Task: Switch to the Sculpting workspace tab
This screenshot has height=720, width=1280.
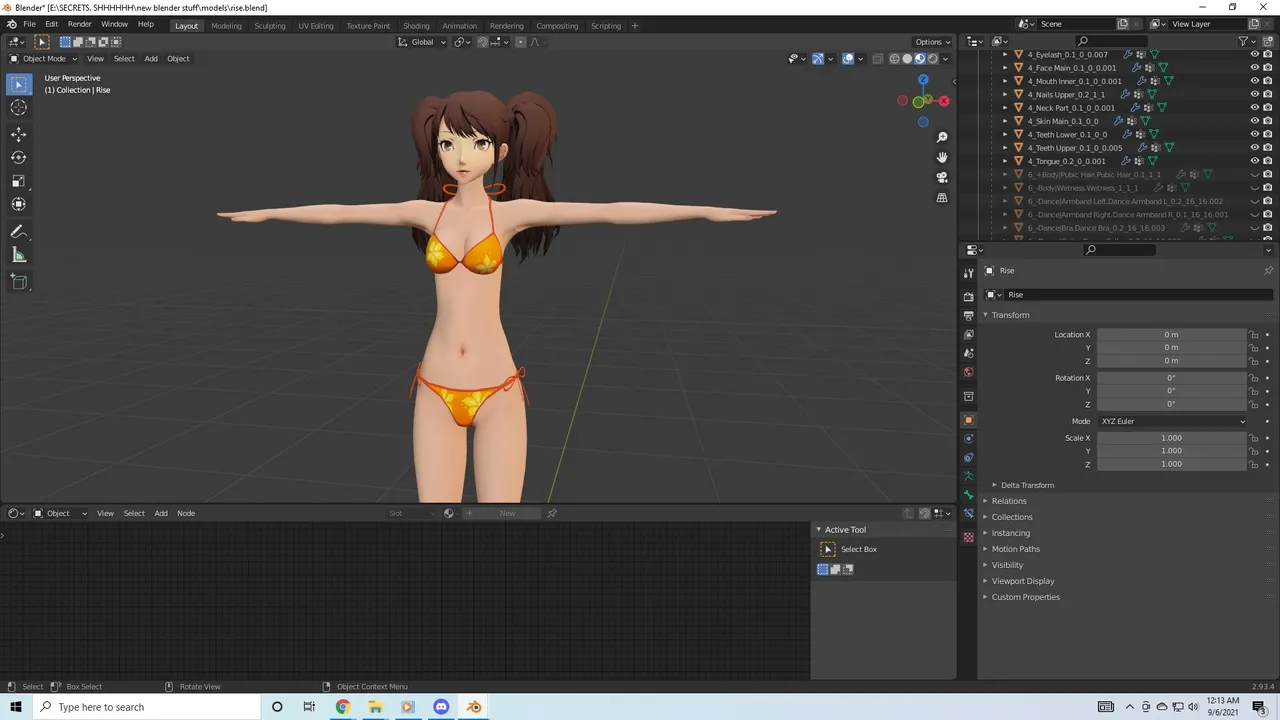Action: (270, 26)
